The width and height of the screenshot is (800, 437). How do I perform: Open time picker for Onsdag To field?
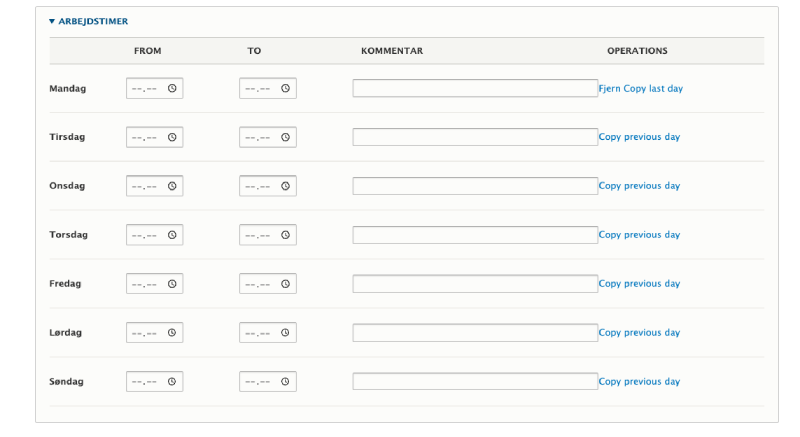click(285, 187)
